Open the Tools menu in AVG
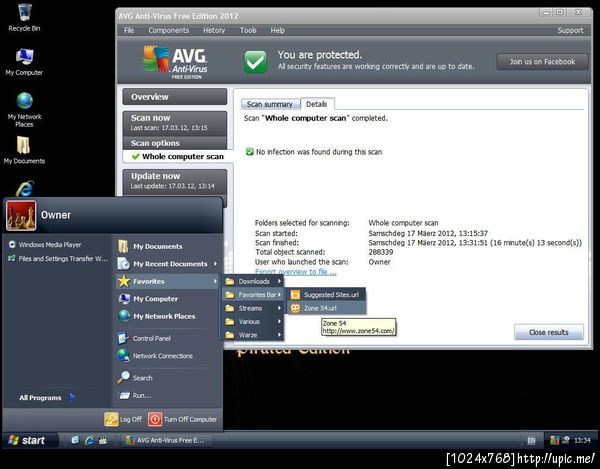Viewport: 600px width, 469px height. [248, 30]
